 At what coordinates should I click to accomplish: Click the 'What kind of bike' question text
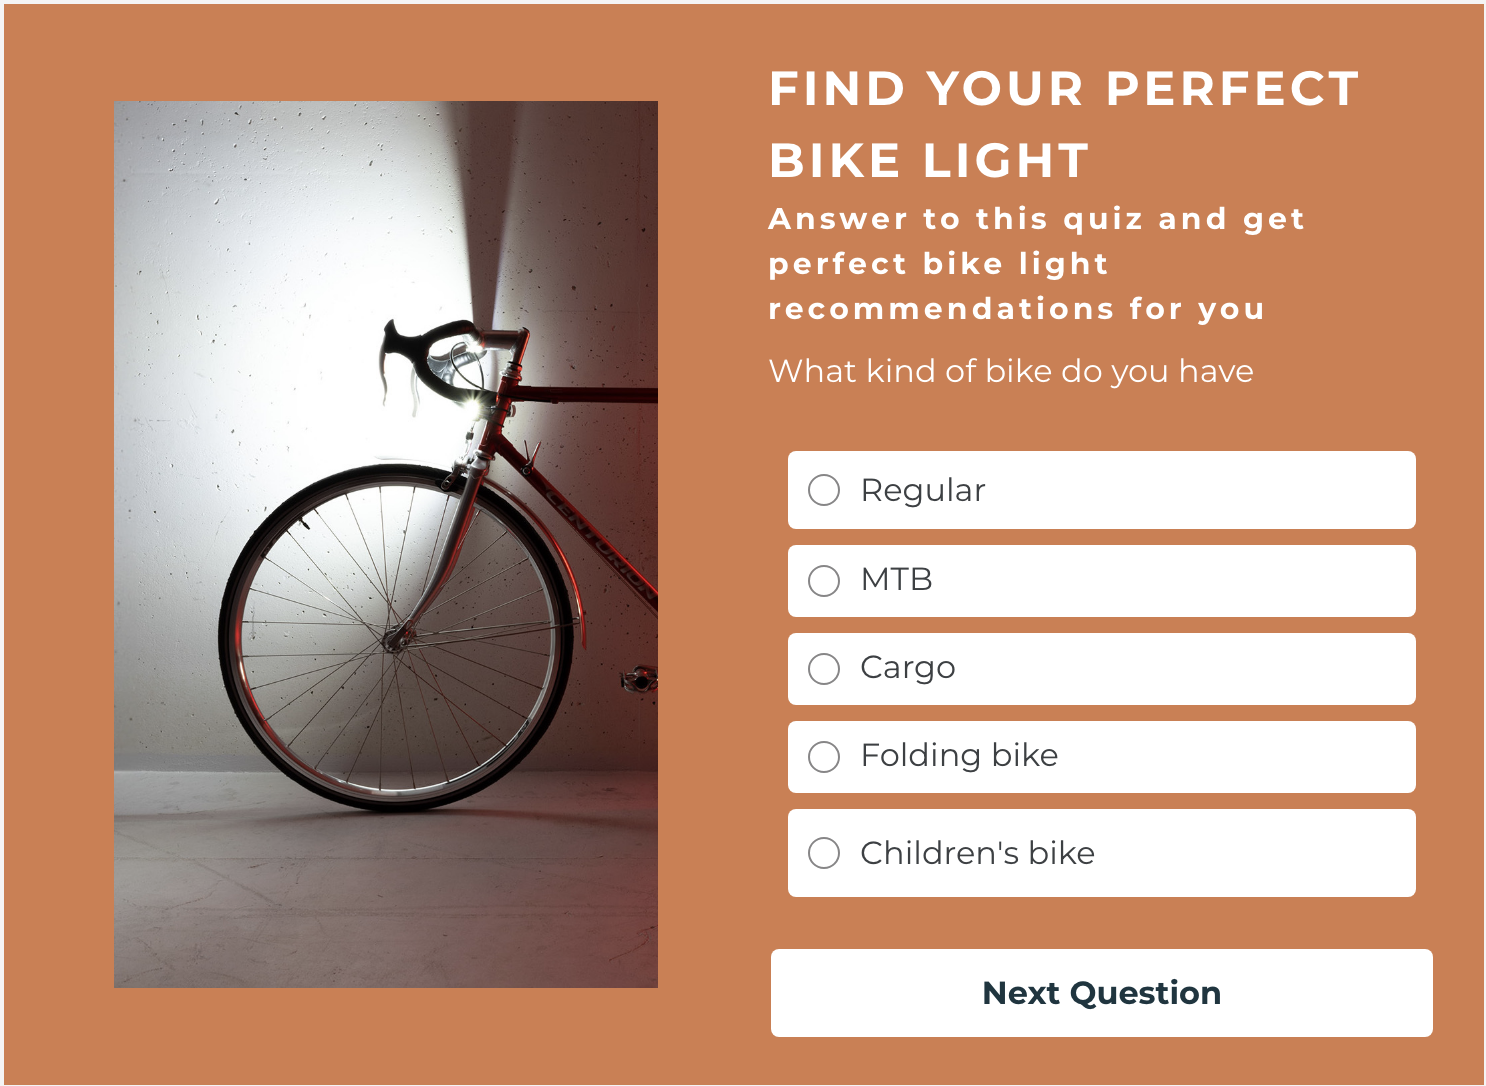coord(1011,371)
